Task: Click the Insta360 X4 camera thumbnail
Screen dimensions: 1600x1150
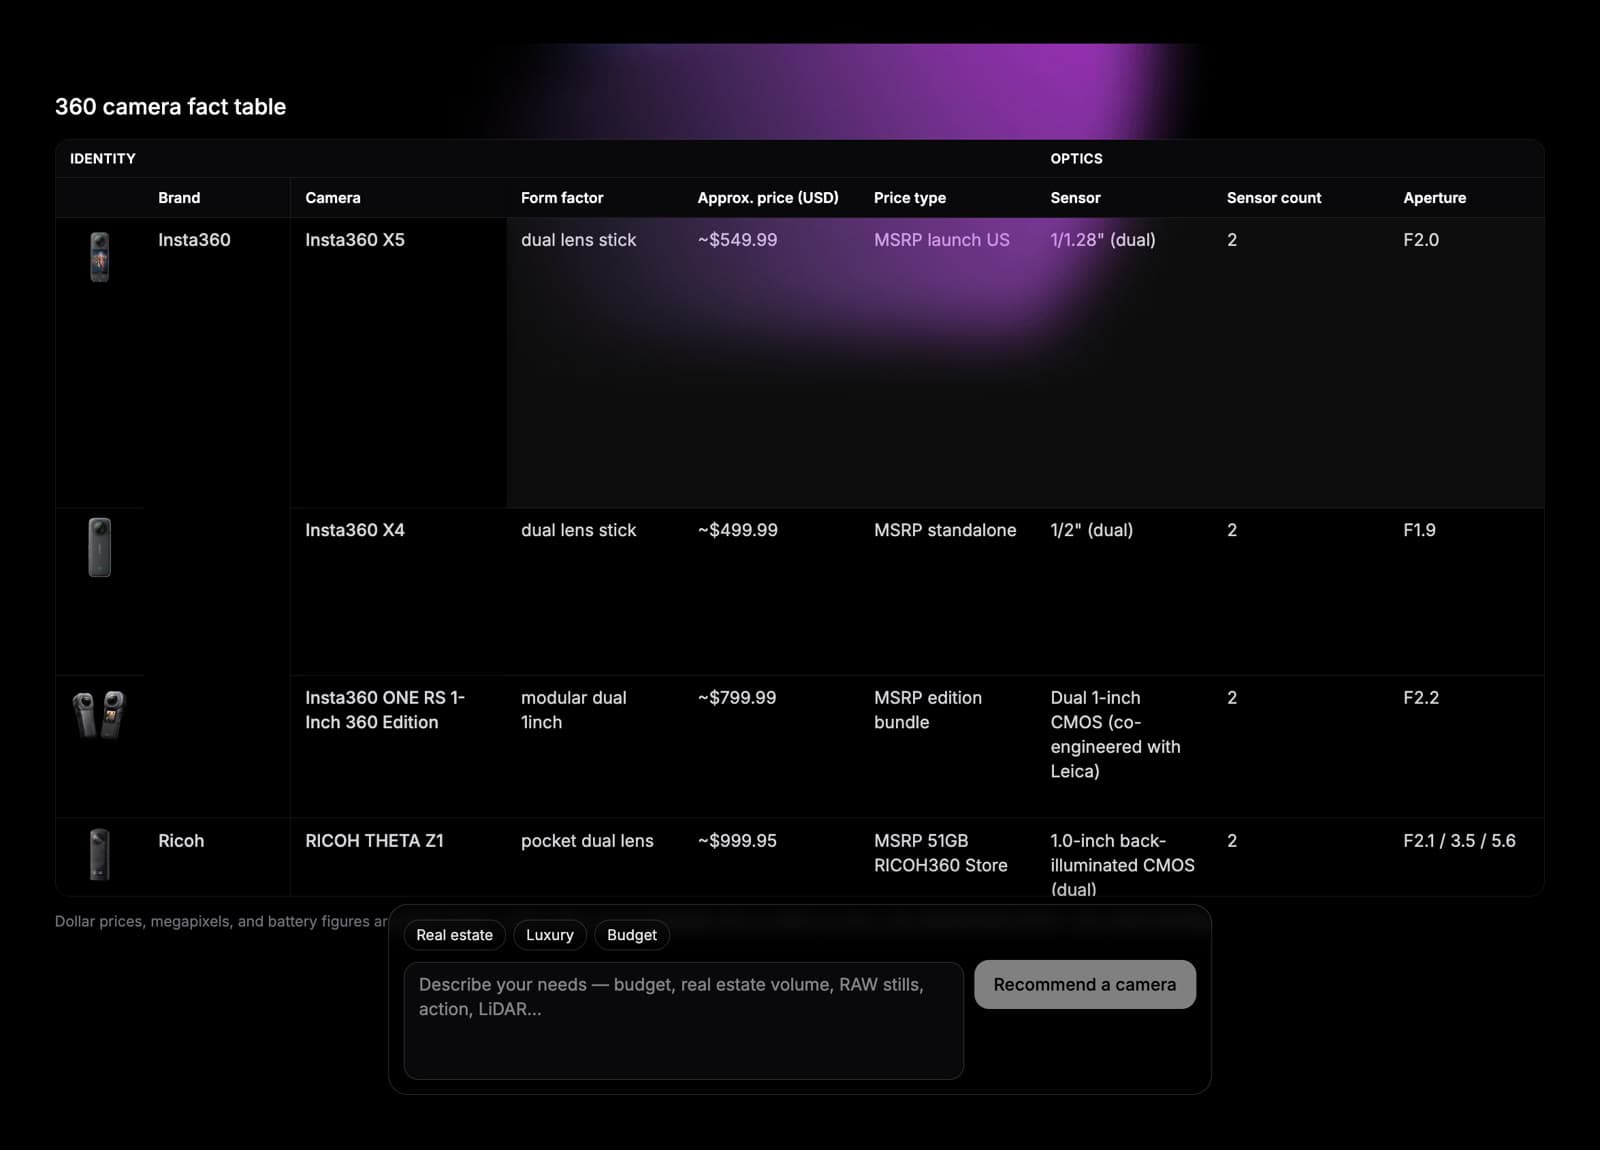Action: pyautogui.click(x=100, y=547)
